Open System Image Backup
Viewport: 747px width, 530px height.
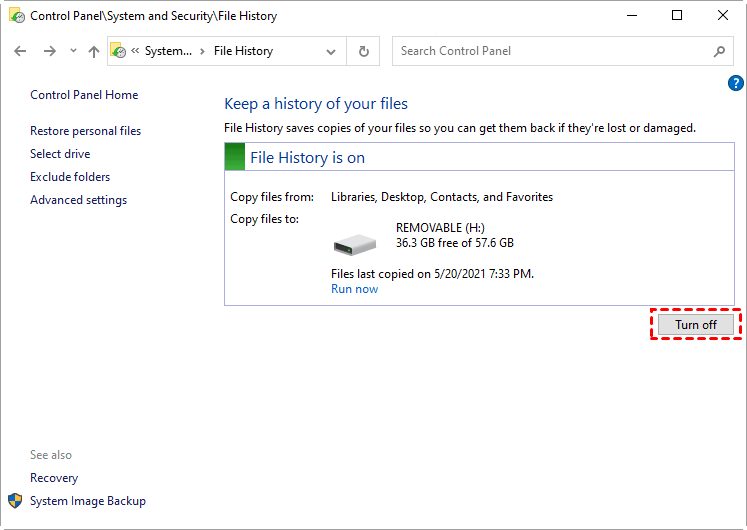[87, 501]
